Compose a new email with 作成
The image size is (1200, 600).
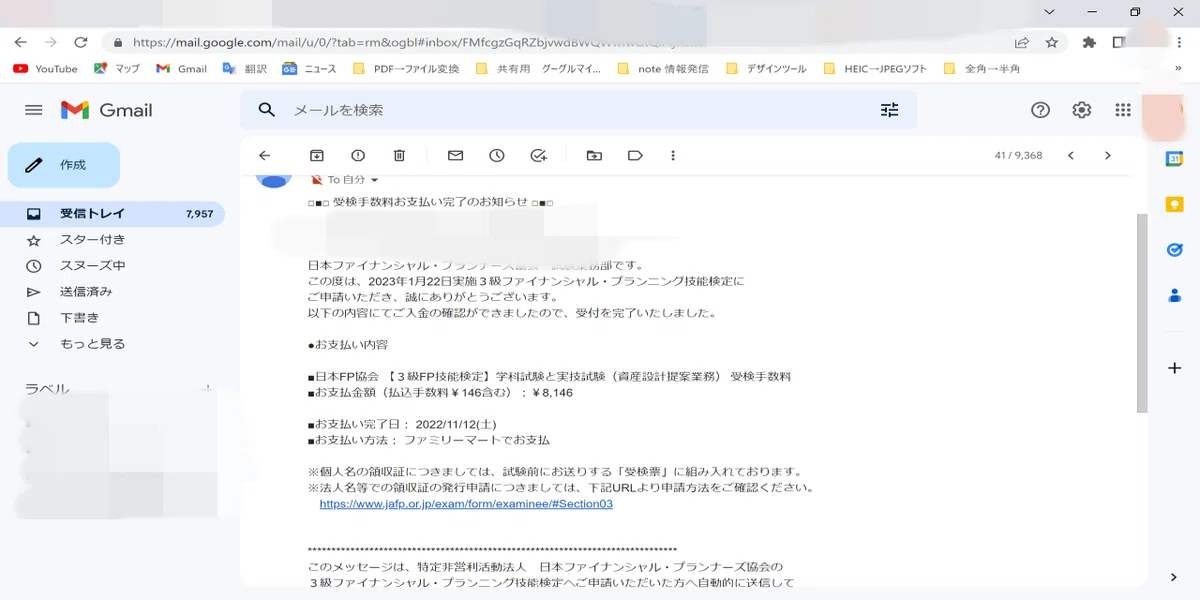click(x=64, y=165)
